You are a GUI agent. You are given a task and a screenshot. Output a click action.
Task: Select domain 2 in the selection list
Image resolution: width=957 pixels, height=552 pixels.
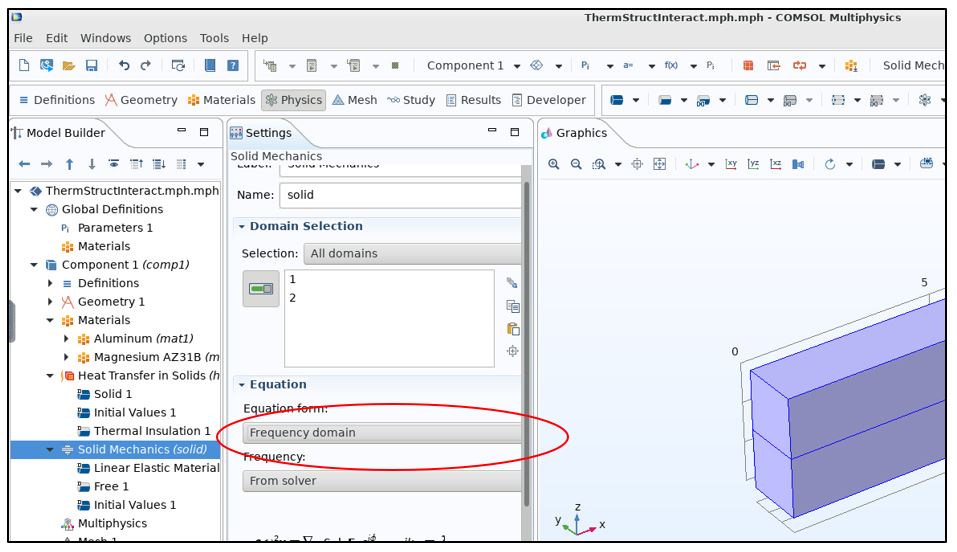coord(293,298)
